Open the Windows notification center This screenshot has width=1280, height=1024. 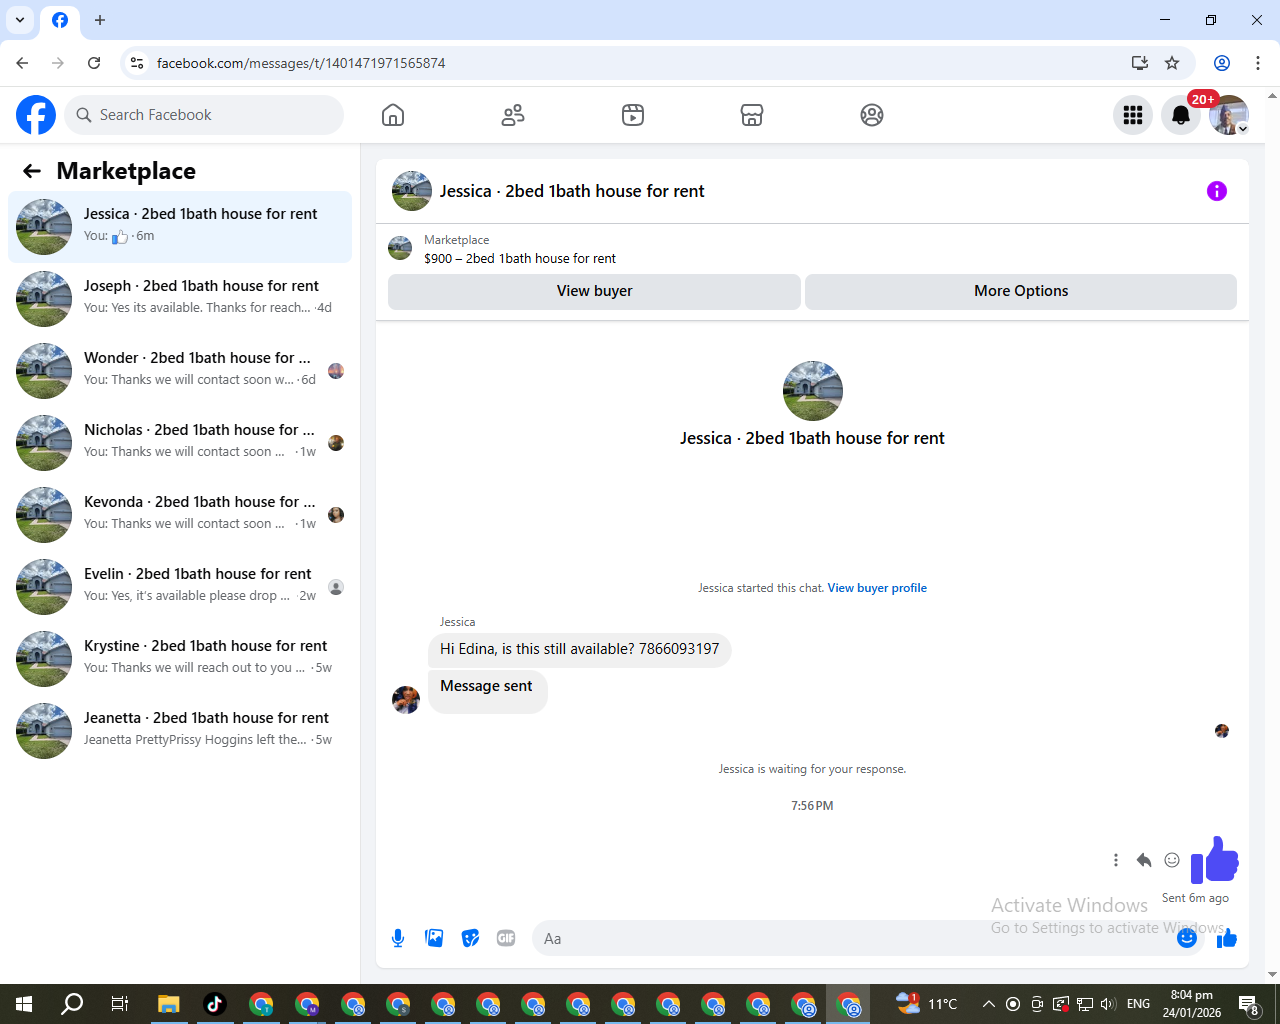(1249, 1004)
